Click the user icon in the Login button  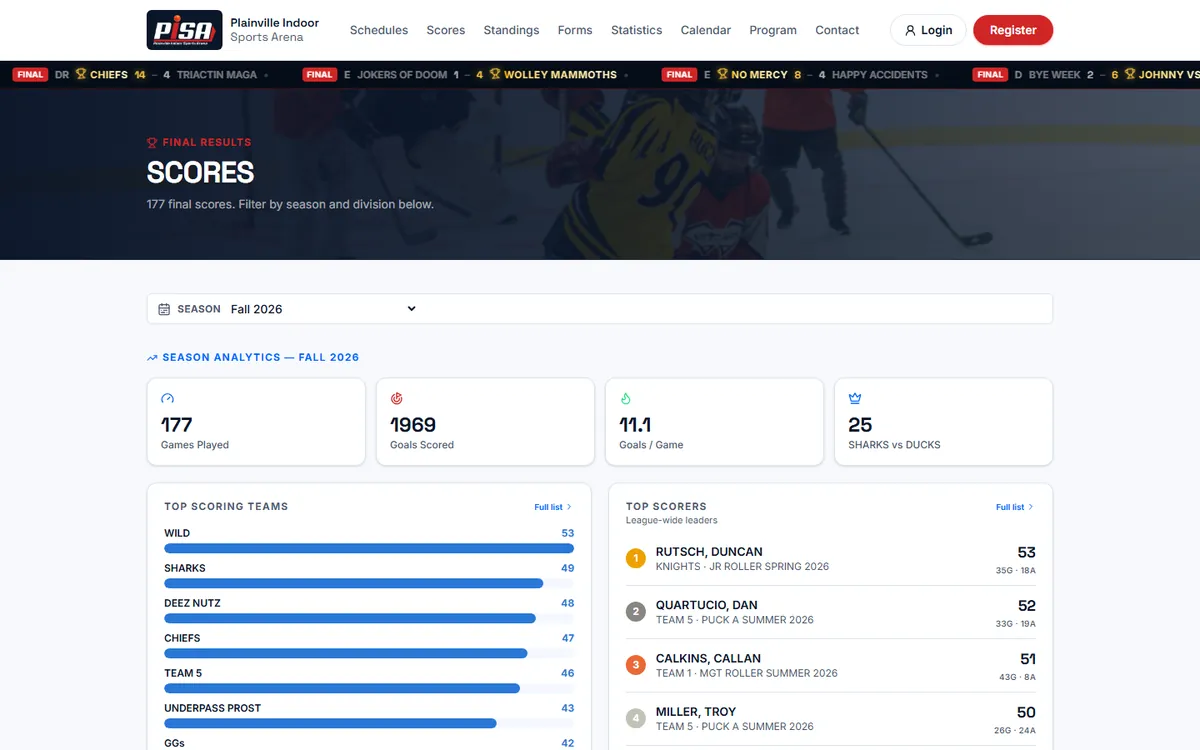[x=910, y=30]
